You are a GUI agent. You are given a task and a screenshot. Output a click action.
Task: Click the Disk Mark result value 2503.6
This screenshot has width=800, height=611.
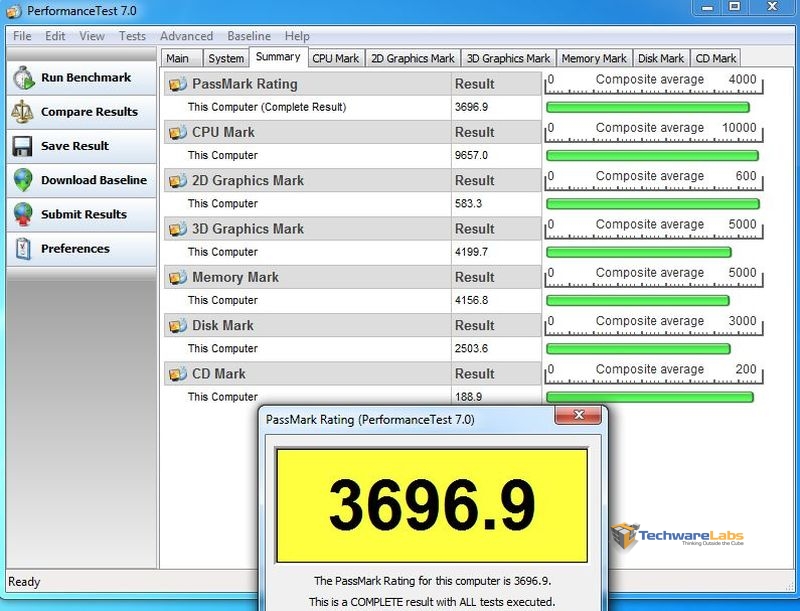click(x=471, y=349)
